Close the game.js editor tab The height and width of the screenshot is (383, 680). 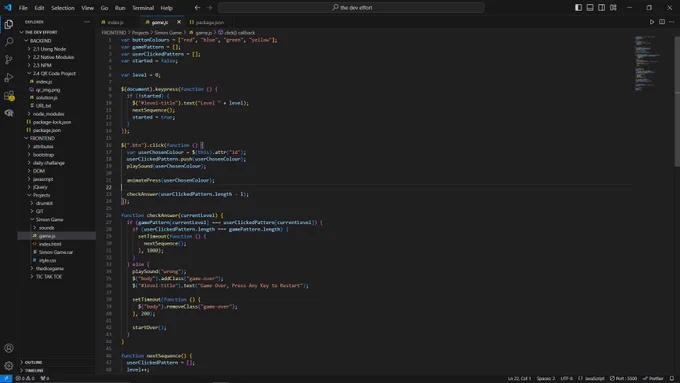coord(179,22)
